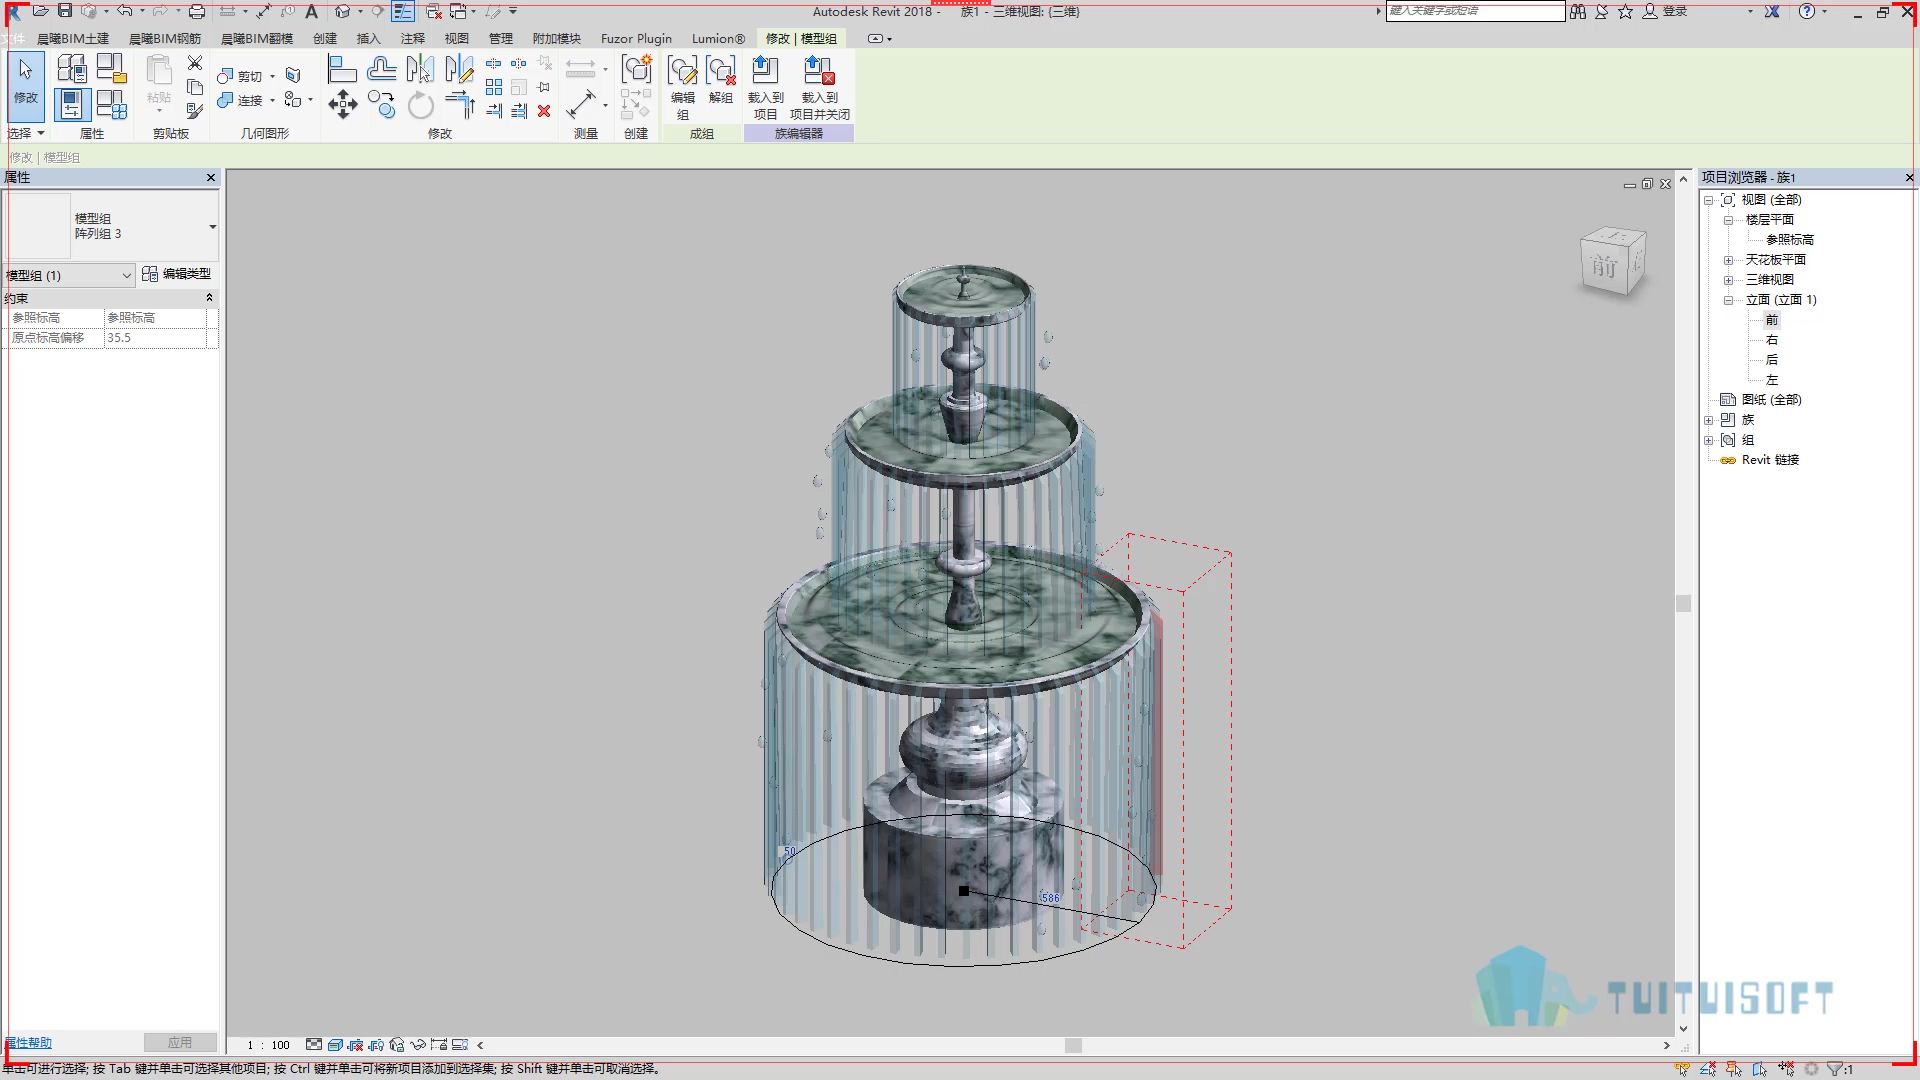Expand the 天花板平面 tree node
This screenshot has width=1920, height=1080.
pyautogui.click(x=1728, y=260)
